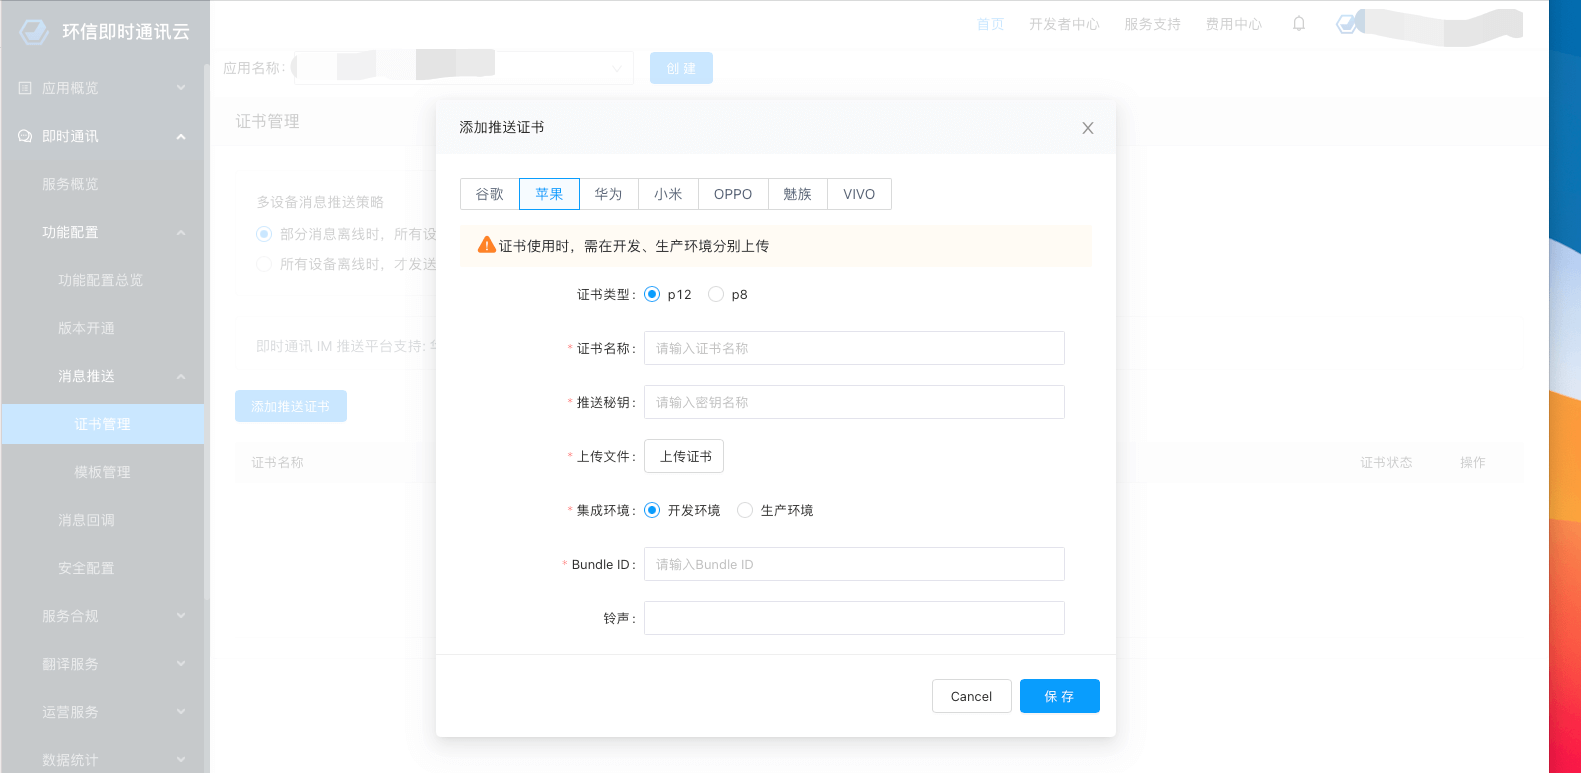Switch to the 华为 certificate tab
The height and width of the screenshot is (773, 1581).
(x=608, y=194)
